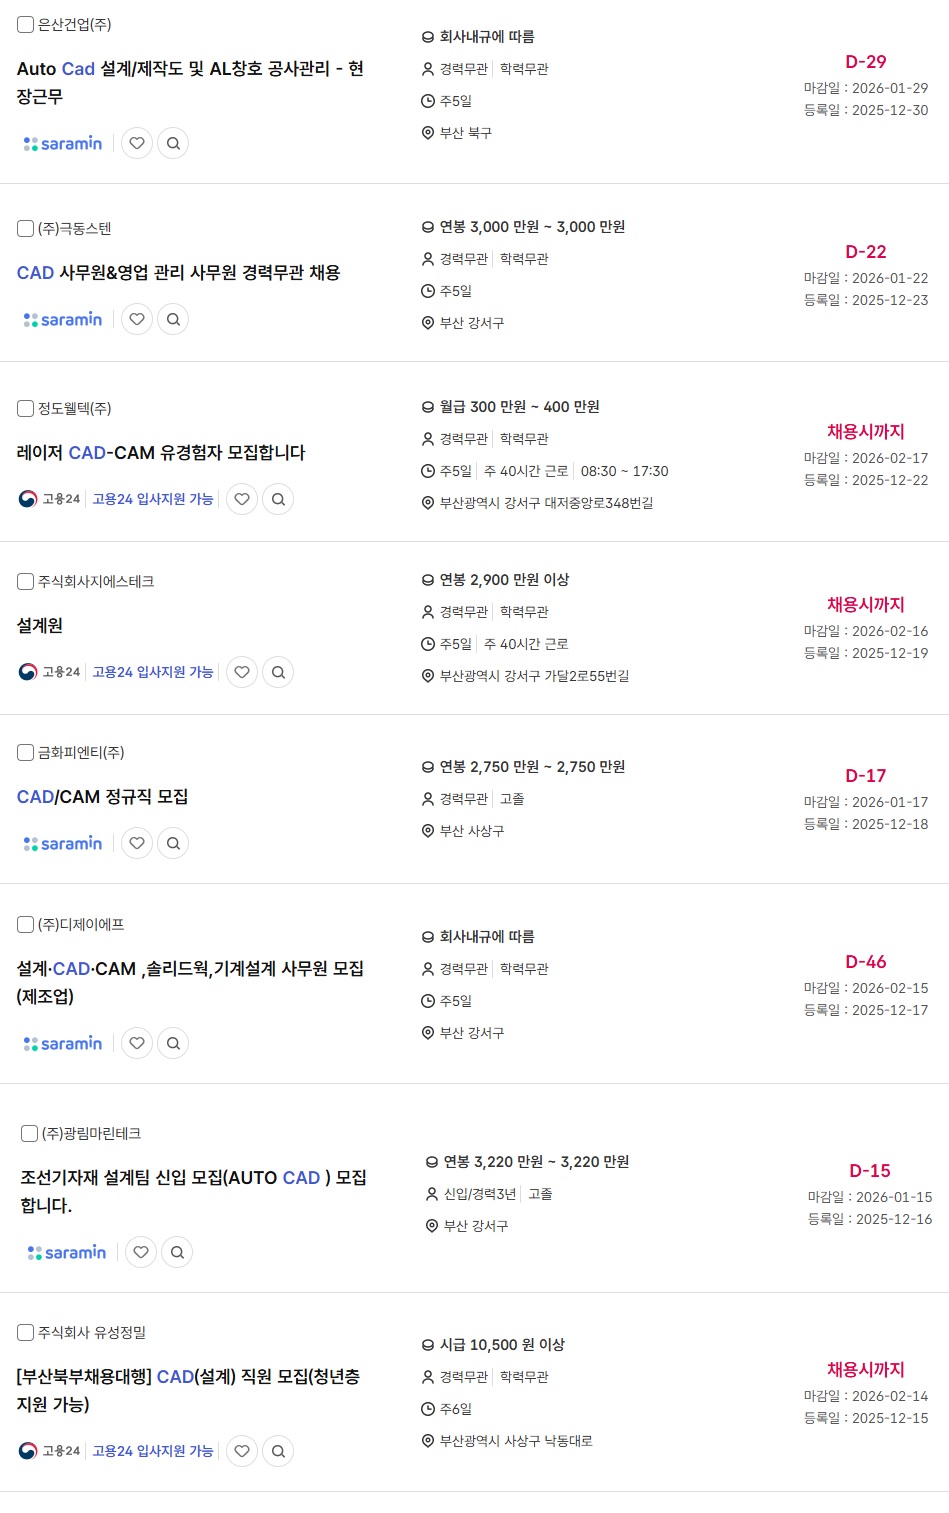Screen dimensions: 949x1513
Task: Select the 정도웰텍(주) checkbox
Action: click(x=26, y=408)
